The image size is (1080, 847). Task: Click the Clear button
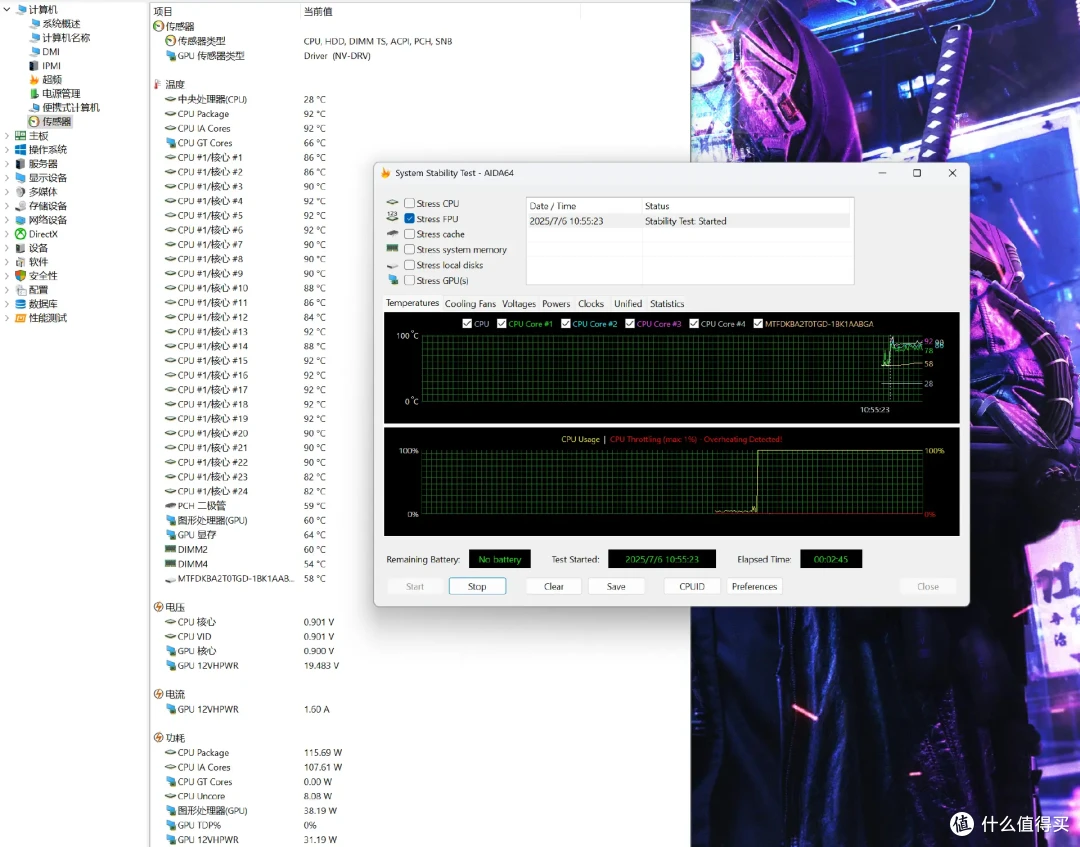click(554, 586)
